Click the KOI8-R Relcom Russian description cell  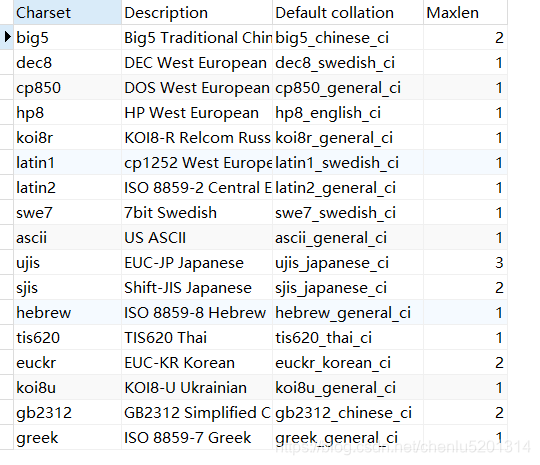click(197, 137)
